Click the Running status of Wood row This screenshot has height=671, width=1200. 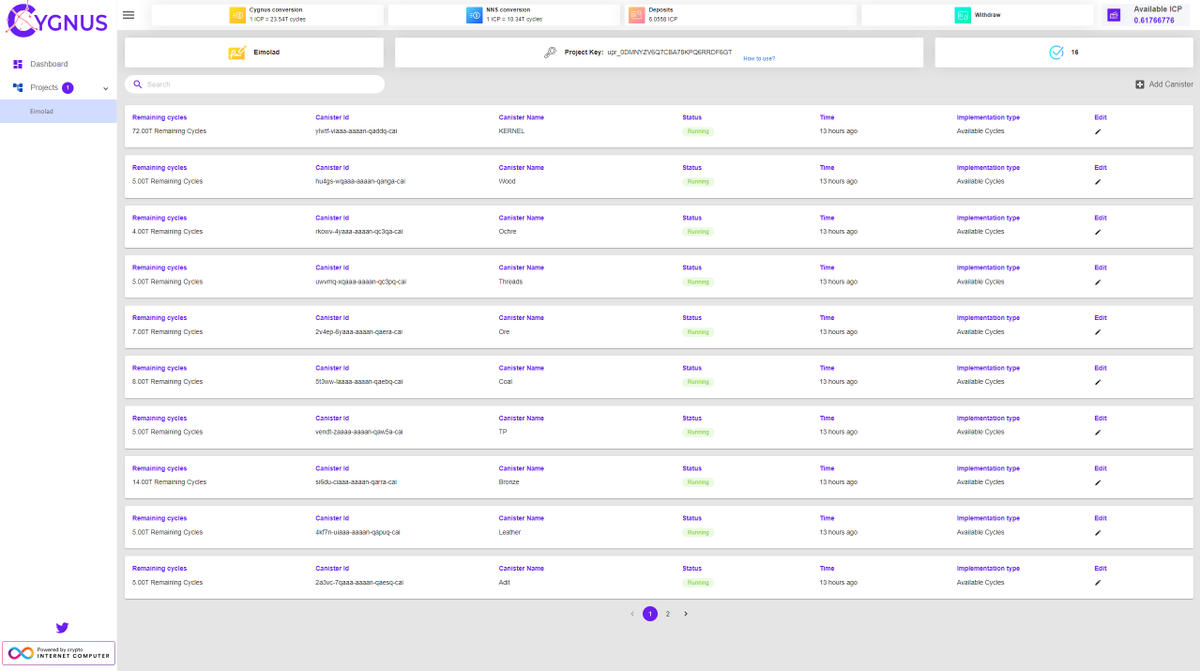coord(698,182)
